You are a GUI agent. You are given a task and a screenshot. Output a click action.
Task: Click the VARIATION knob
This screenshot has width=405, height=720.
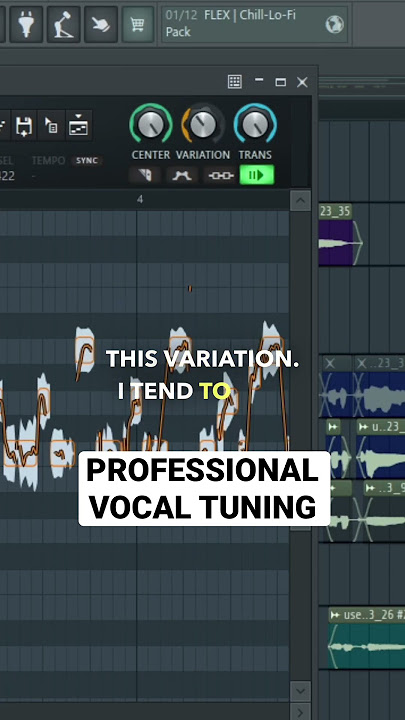point(203,124)
